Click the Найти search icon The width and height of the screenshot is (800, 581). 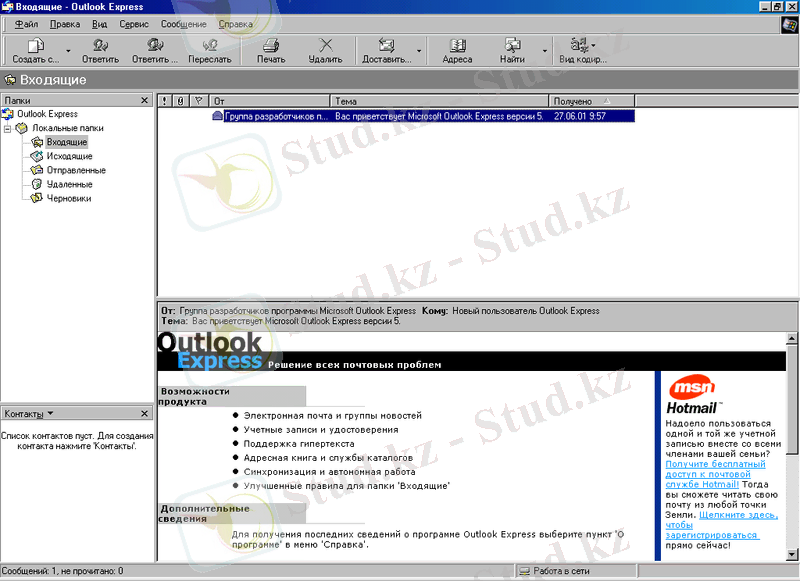[x=513, y=45]
